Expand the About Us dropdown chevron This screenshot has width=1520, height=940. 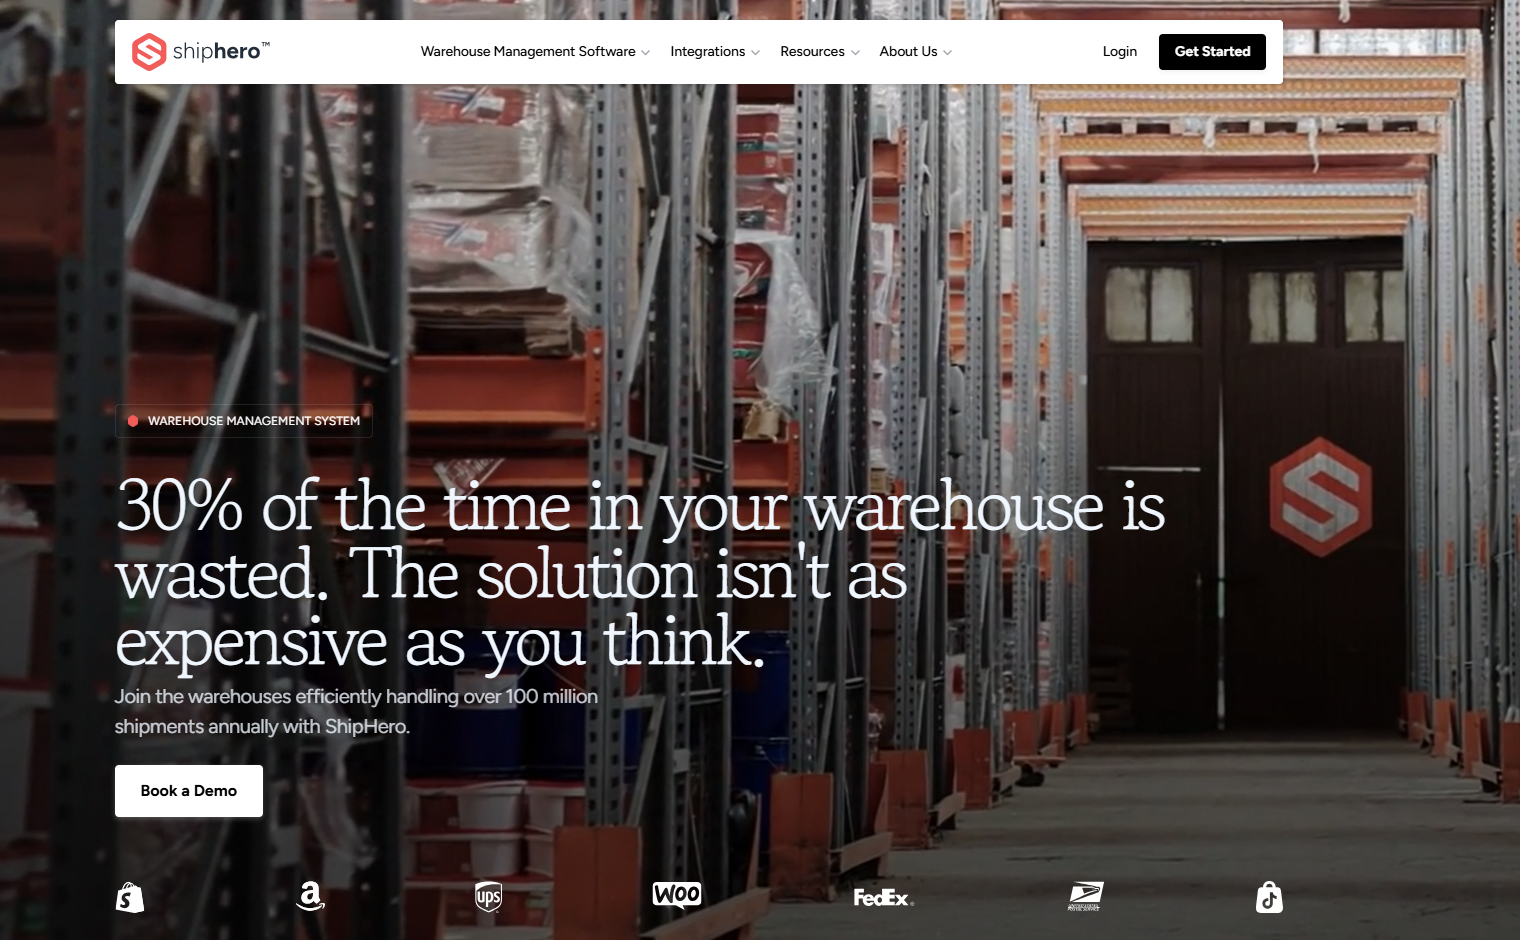947,53
